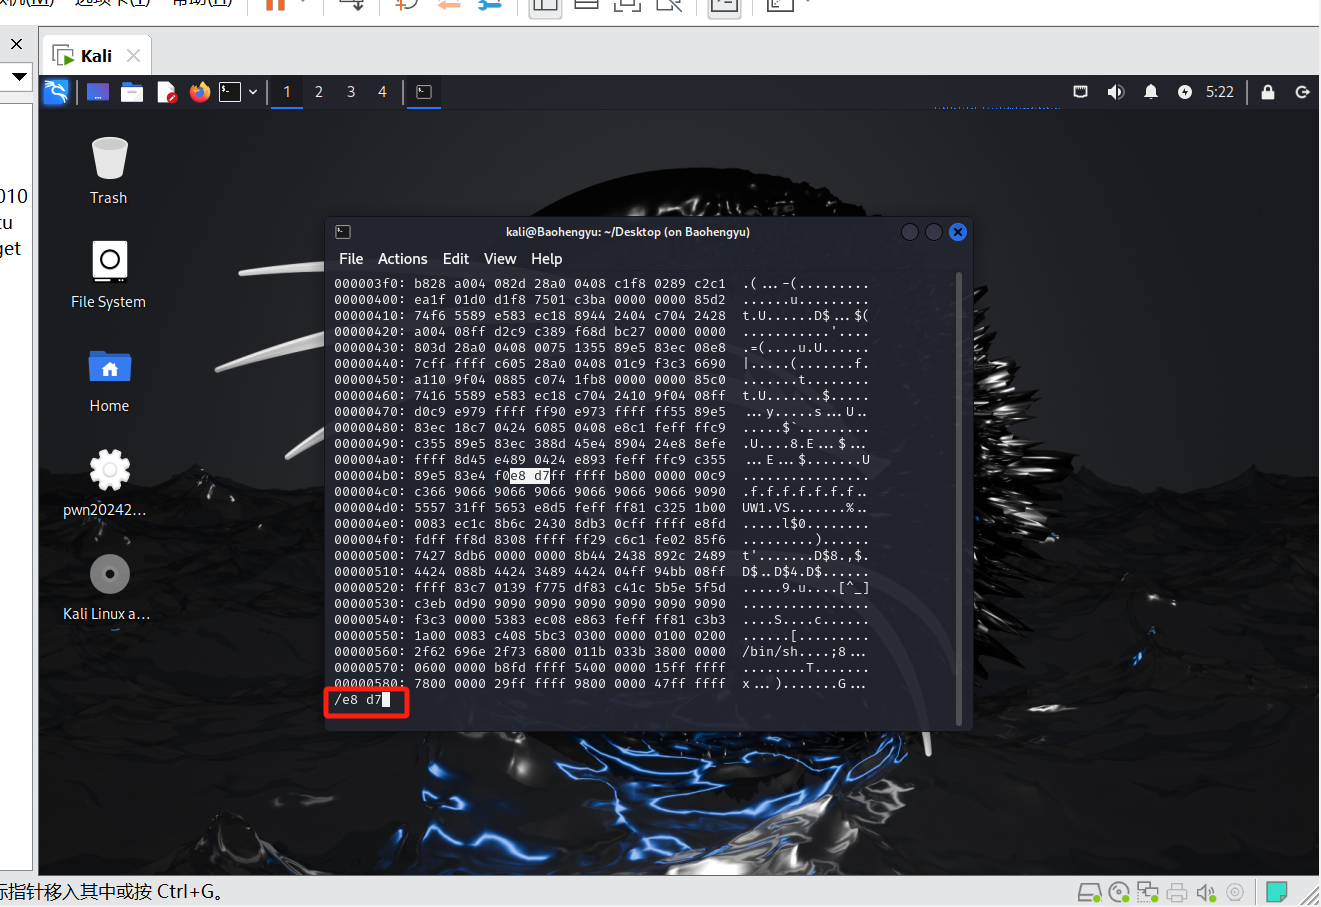Switch to workspace 3
Screen dimensions: 1321x907
351,92
